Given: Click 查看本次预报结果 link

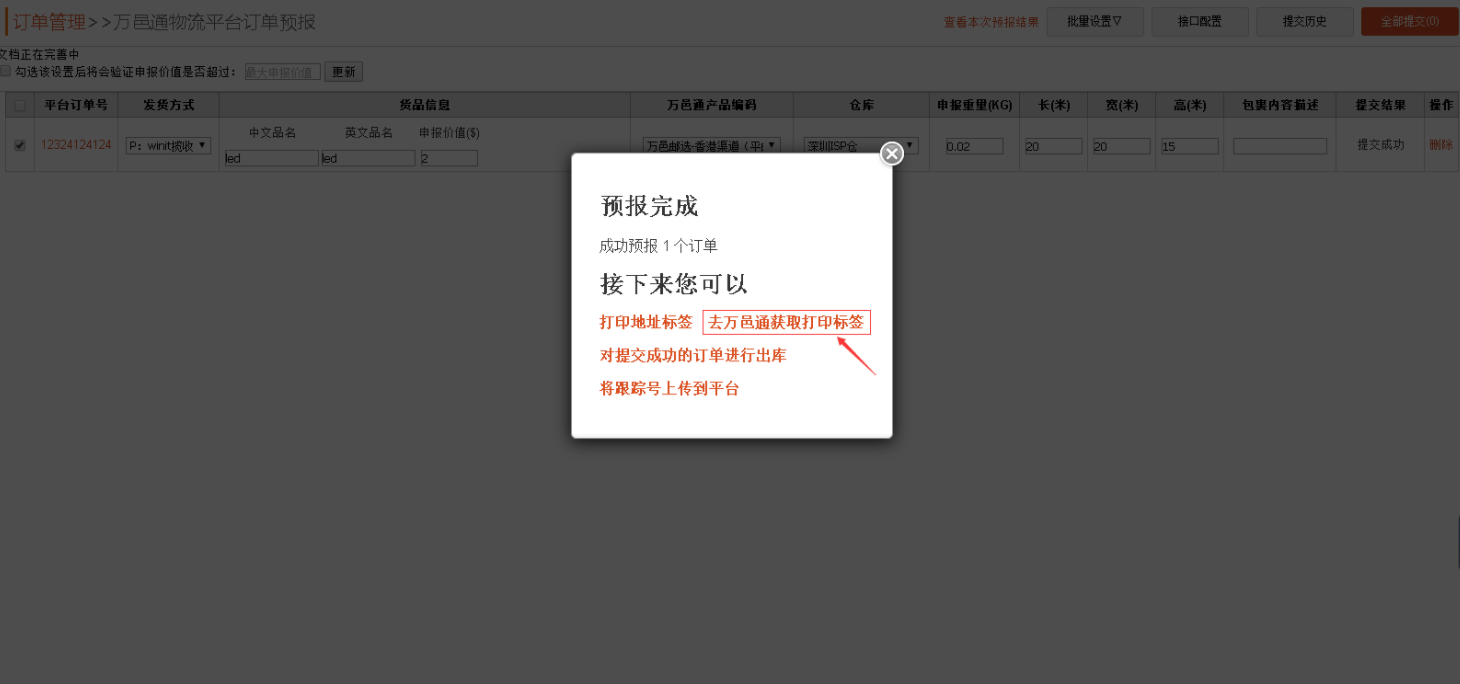Looking at the screenshot, I should pos(990,22).
